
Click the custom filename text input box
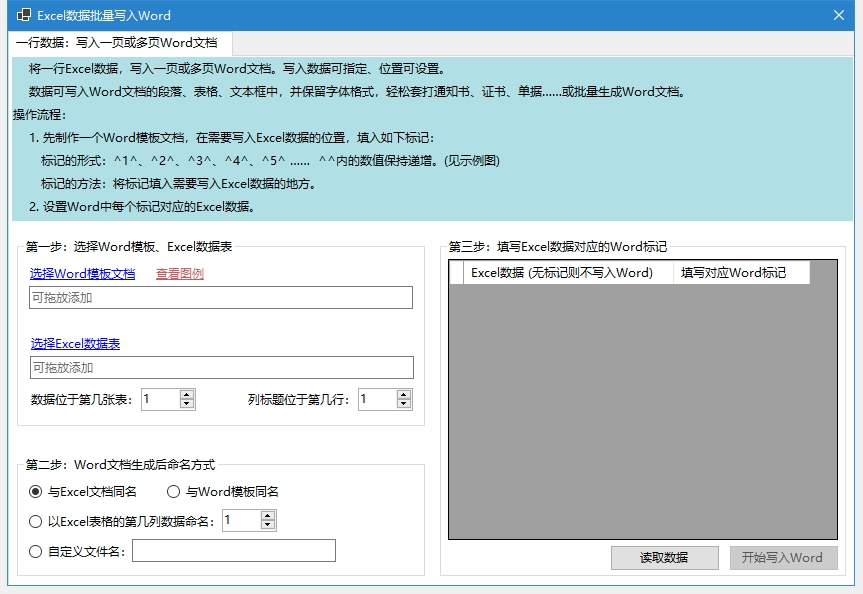pyautogui.click(x=233, y=551)
